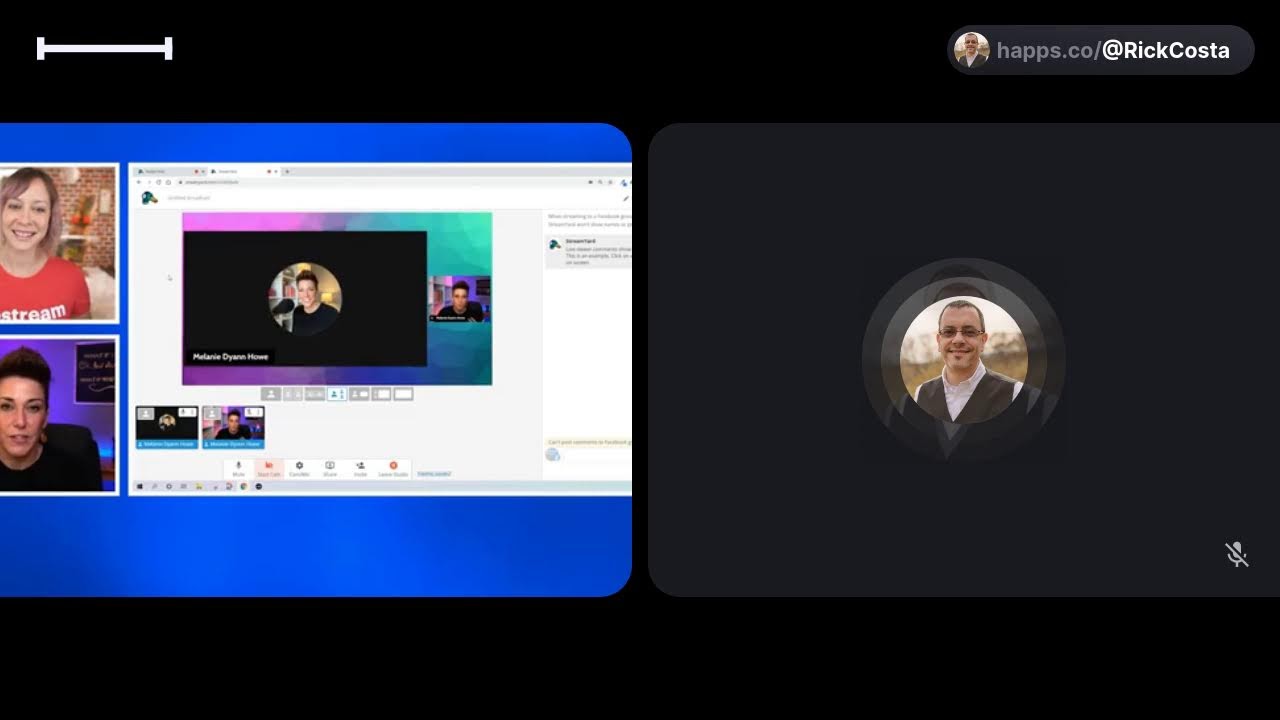Viewport: 1280px width, 720px height.
Task: Select the StreamYard example comment card
Action: (x=588, y=252)
